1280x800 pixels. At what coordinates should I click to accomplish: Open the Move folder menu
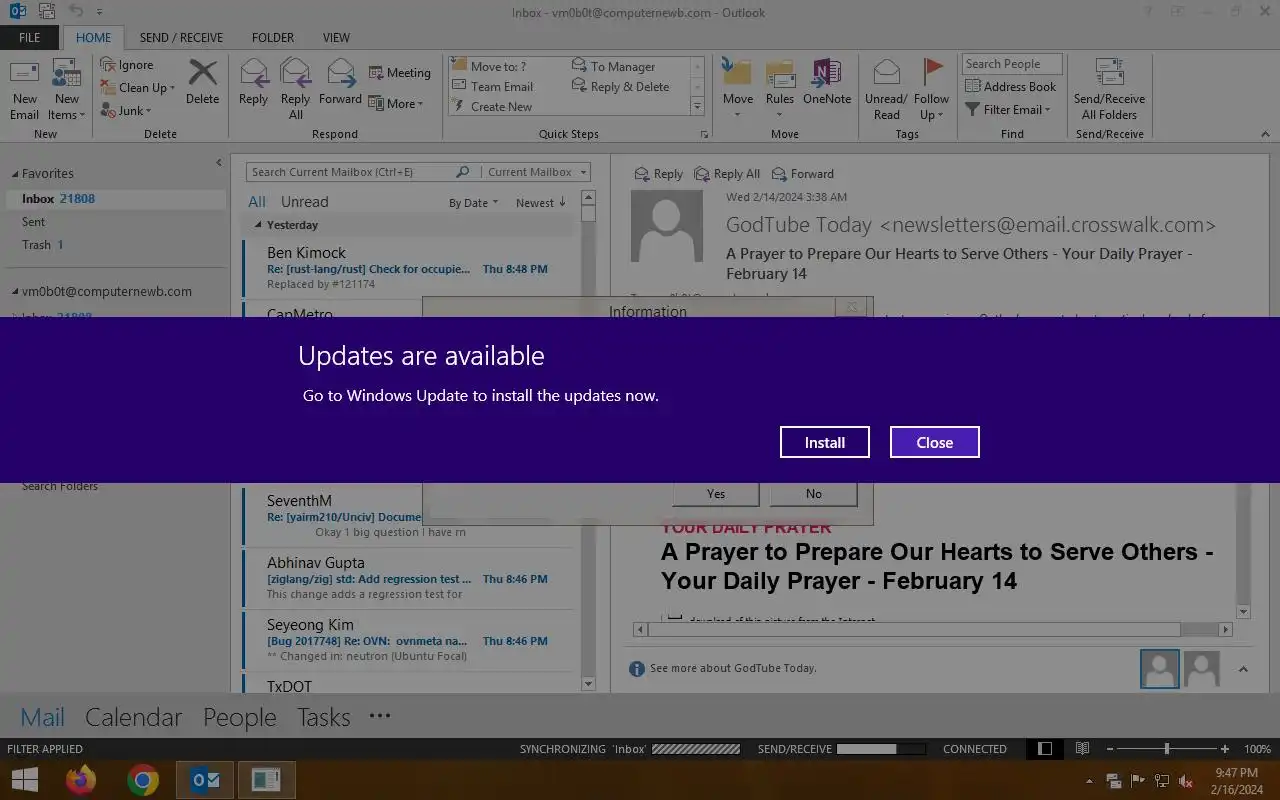click(738, 89)
